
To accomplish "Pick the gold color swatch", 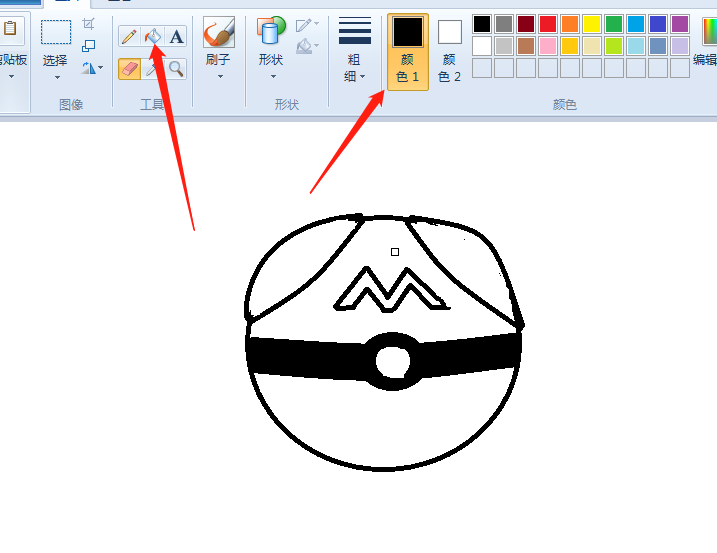I will pos(570,46).
